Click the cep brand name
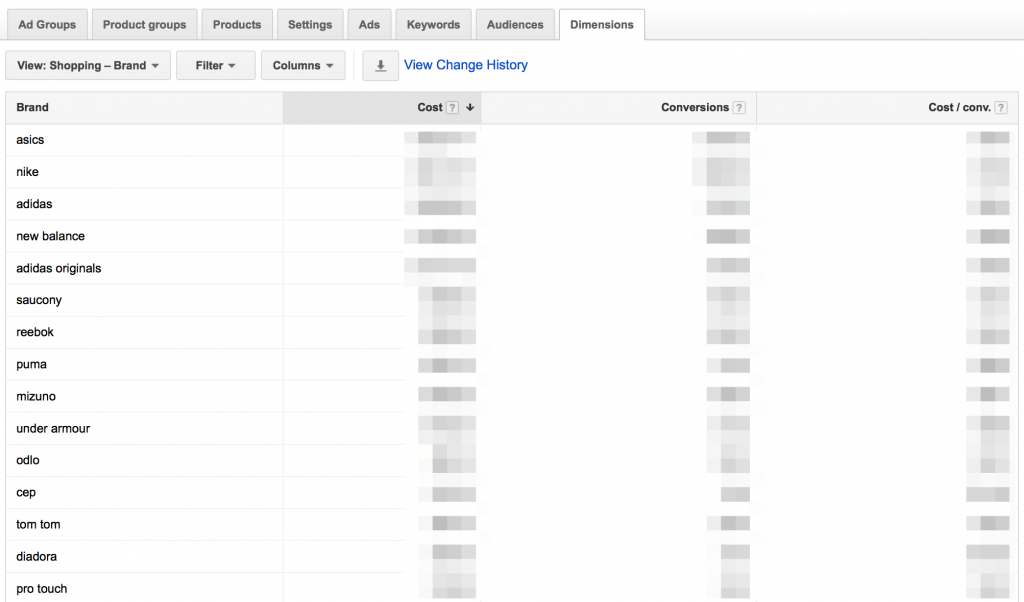 (x=26, y=493)
